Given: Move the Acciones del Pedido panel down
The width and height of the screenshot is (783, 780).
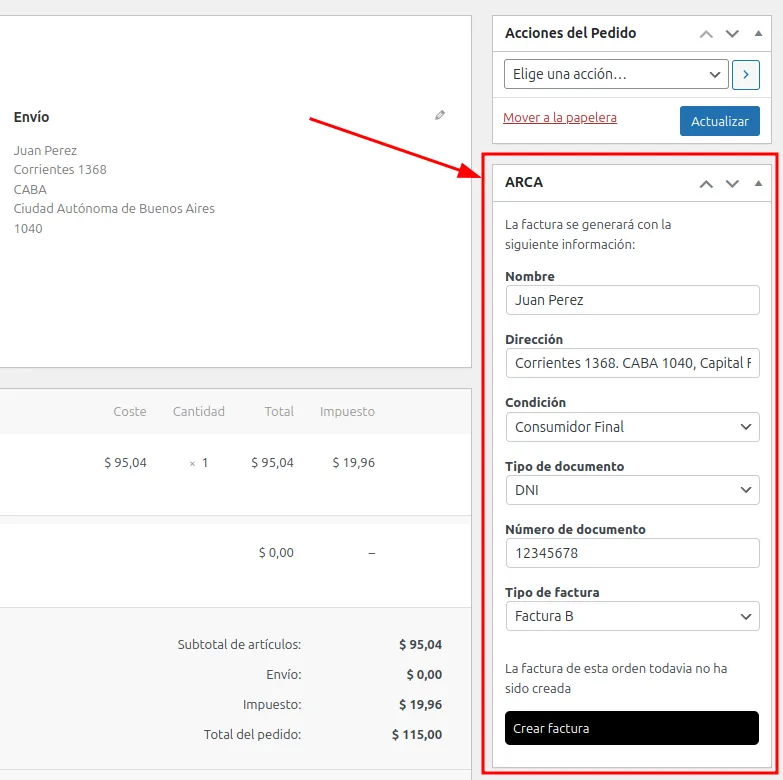Looking at the screenshot, I should click(732, 34).
